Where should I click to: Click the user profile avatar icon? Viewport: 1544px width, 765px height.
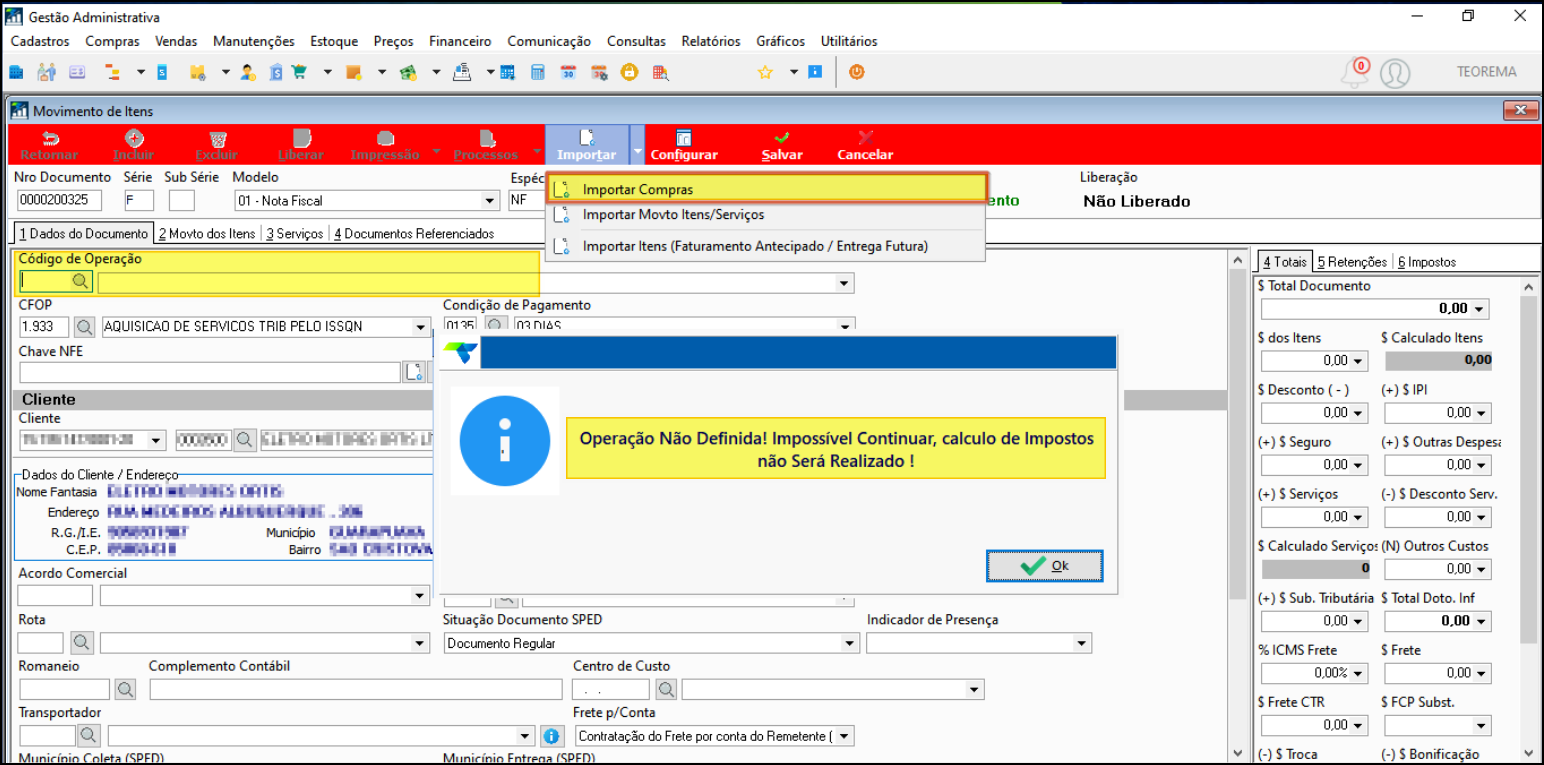tap(1395, 73)
